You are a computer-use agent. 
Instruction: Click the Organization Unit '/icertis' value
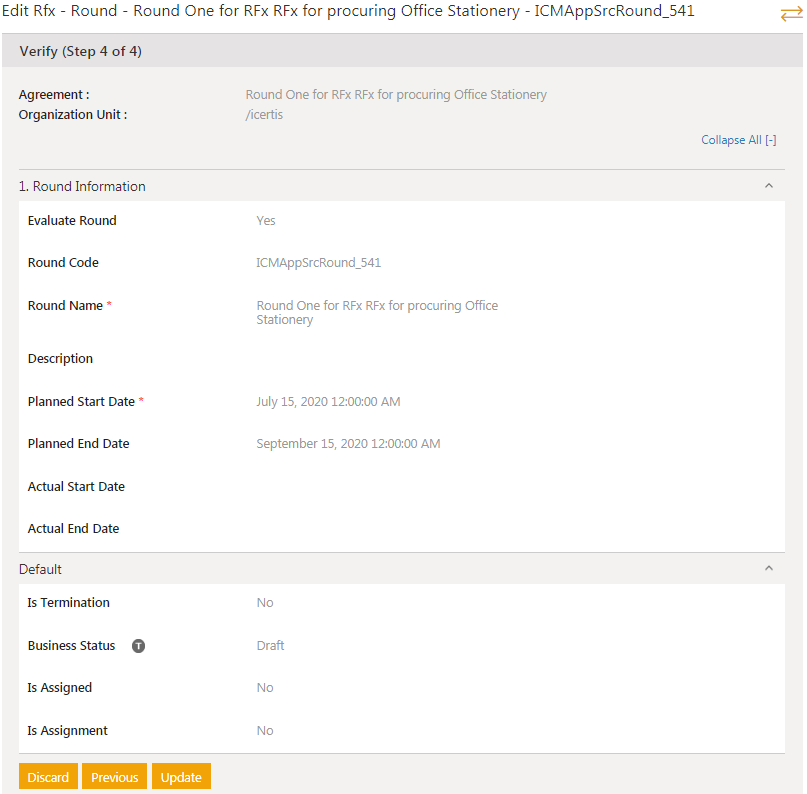264,114
